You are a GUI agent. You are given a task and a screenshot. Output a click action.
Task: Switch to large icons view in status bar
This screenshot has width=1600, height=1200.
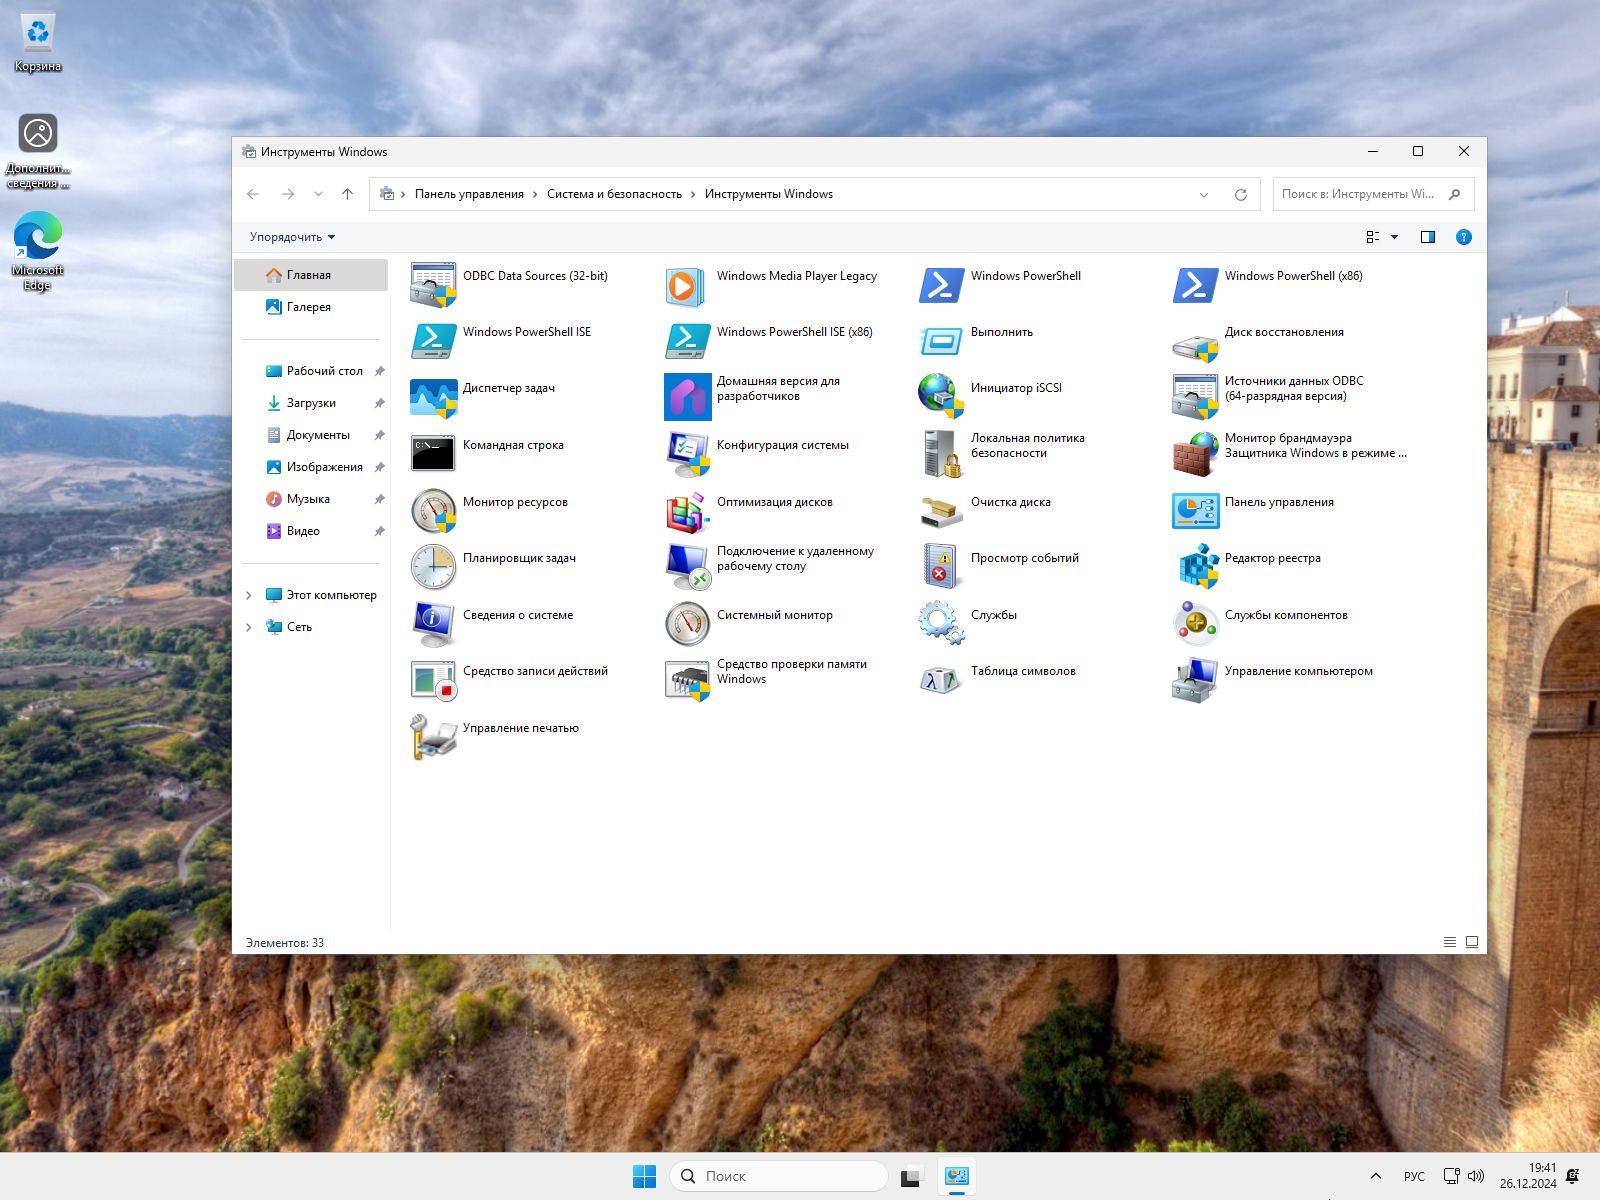1472,942
